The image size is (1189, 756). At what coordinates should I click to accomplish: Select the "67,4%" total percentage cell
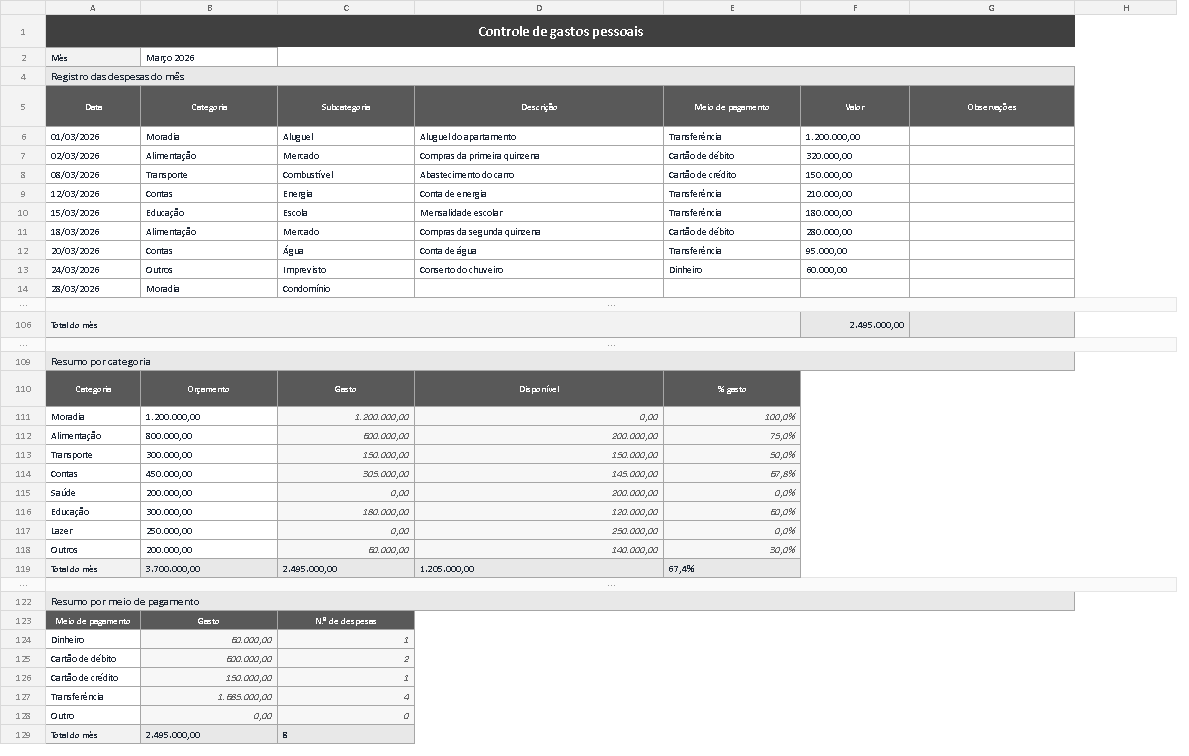point(732,569)
